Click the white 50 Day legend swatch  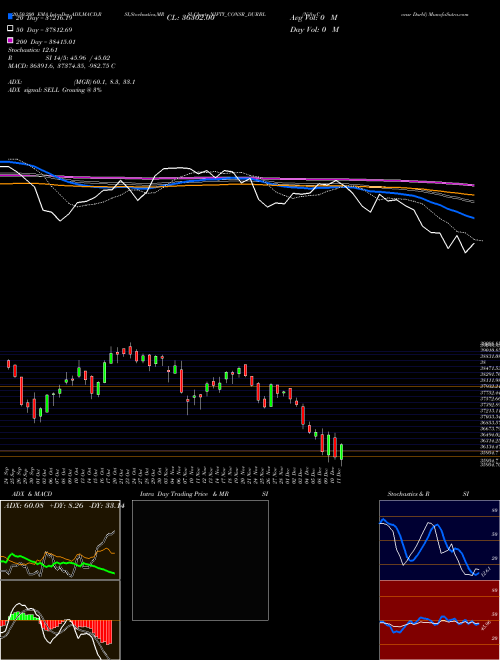point(10,29)
